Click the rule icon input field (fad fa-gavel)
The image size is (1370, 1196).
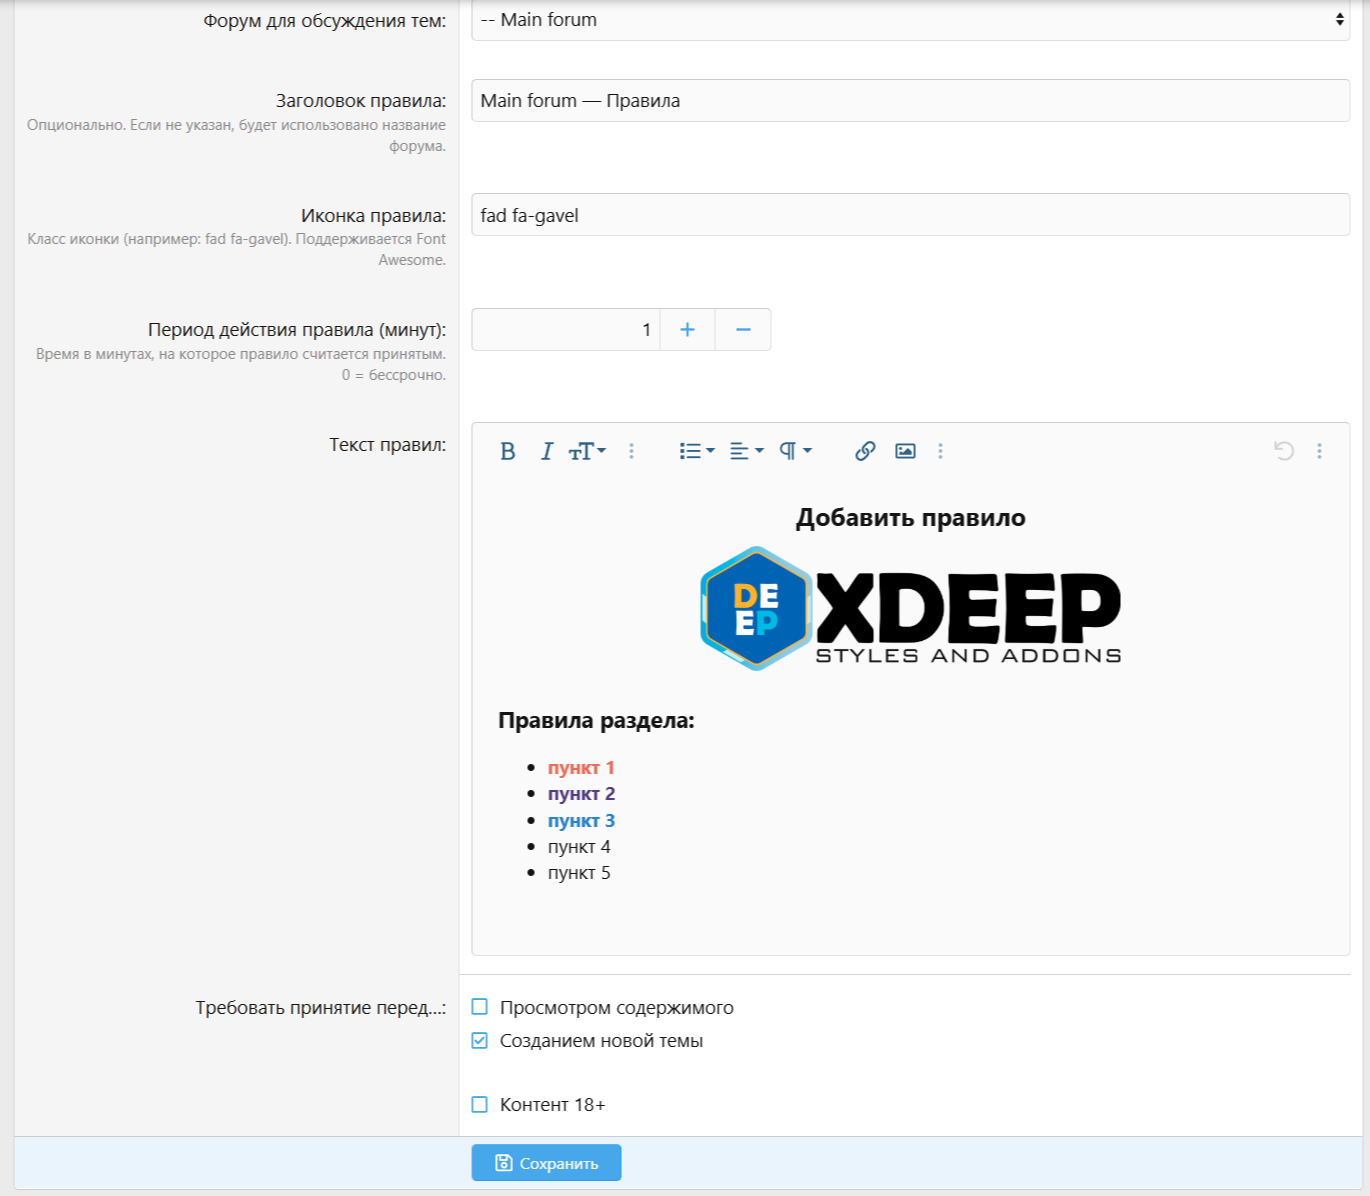tap(910, 215)
